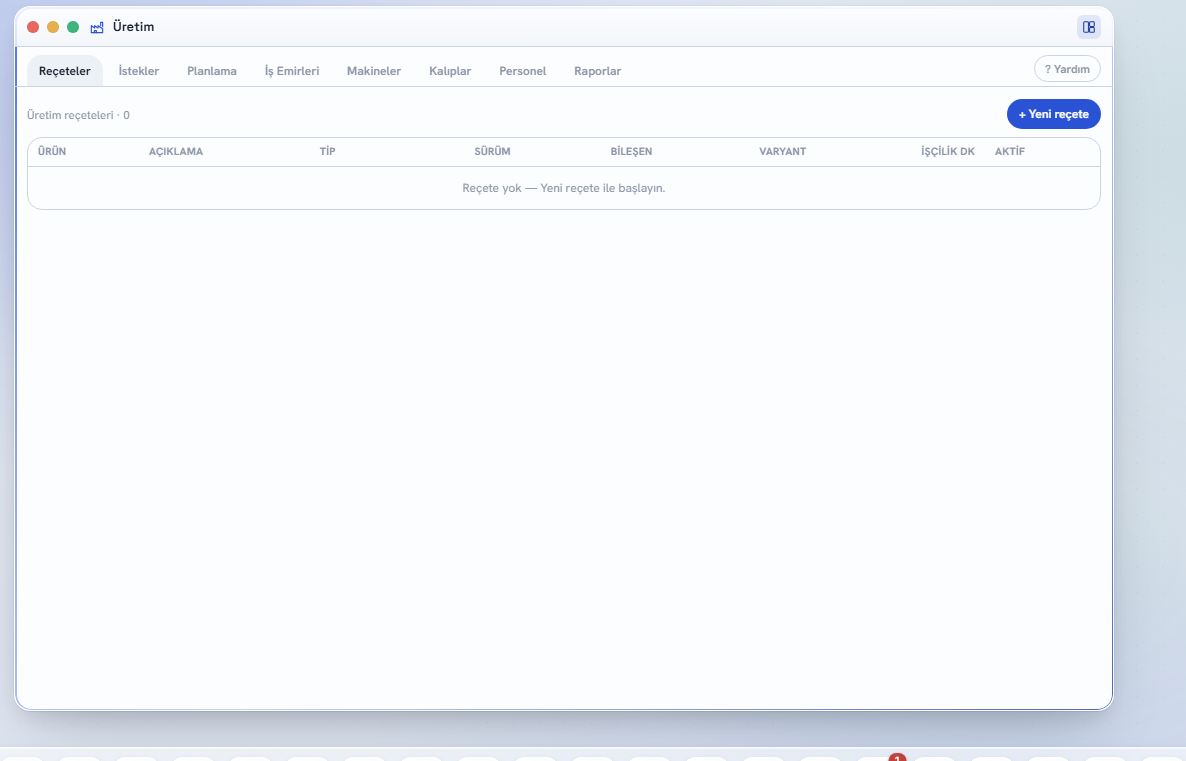Open the Reçeteler tab

click(65, 71)
